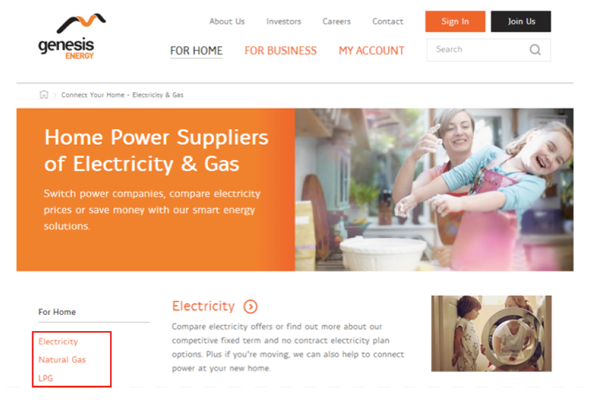Screen dimensions: 600x400
Task: Click the Genesis Energy logo
Action: pyautogui.click(x=72, y=37)
